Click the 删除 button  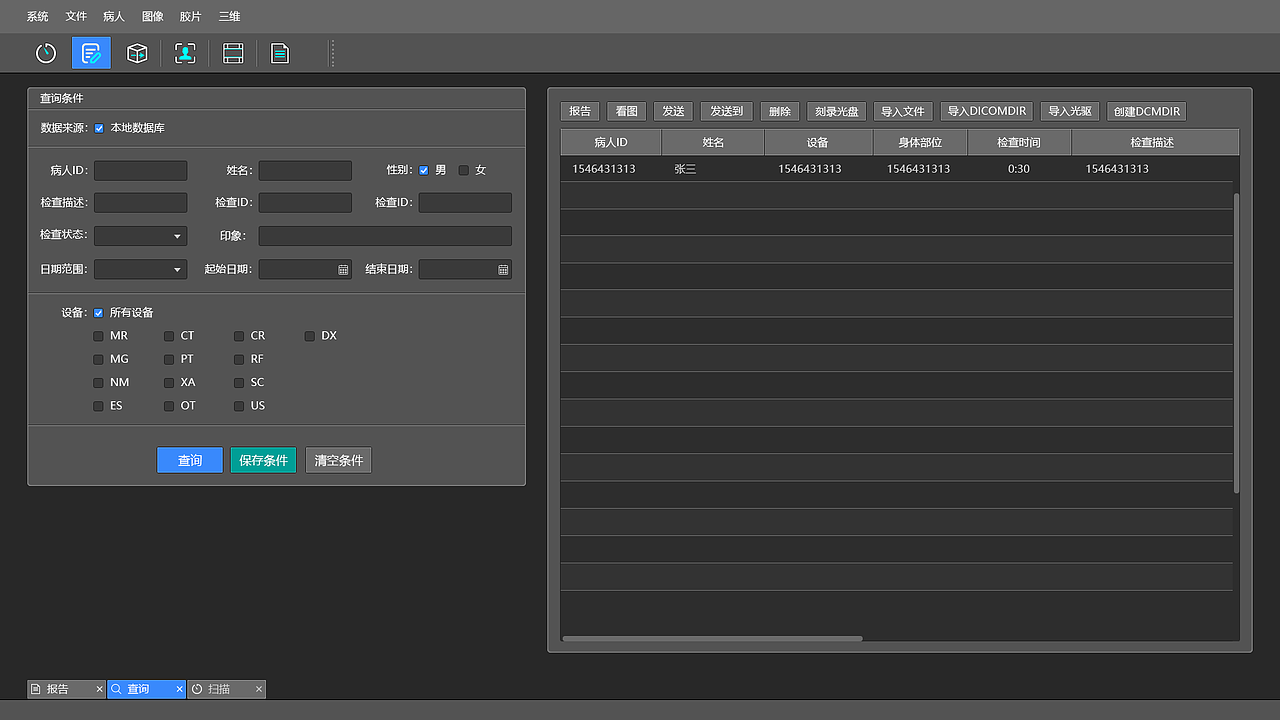point(780,111)
